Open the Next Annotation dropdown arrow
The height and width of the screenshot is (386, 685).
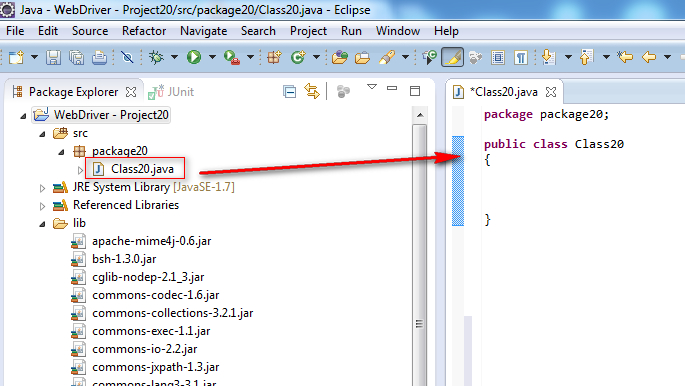pyautogui.click(x=568, y=57)
